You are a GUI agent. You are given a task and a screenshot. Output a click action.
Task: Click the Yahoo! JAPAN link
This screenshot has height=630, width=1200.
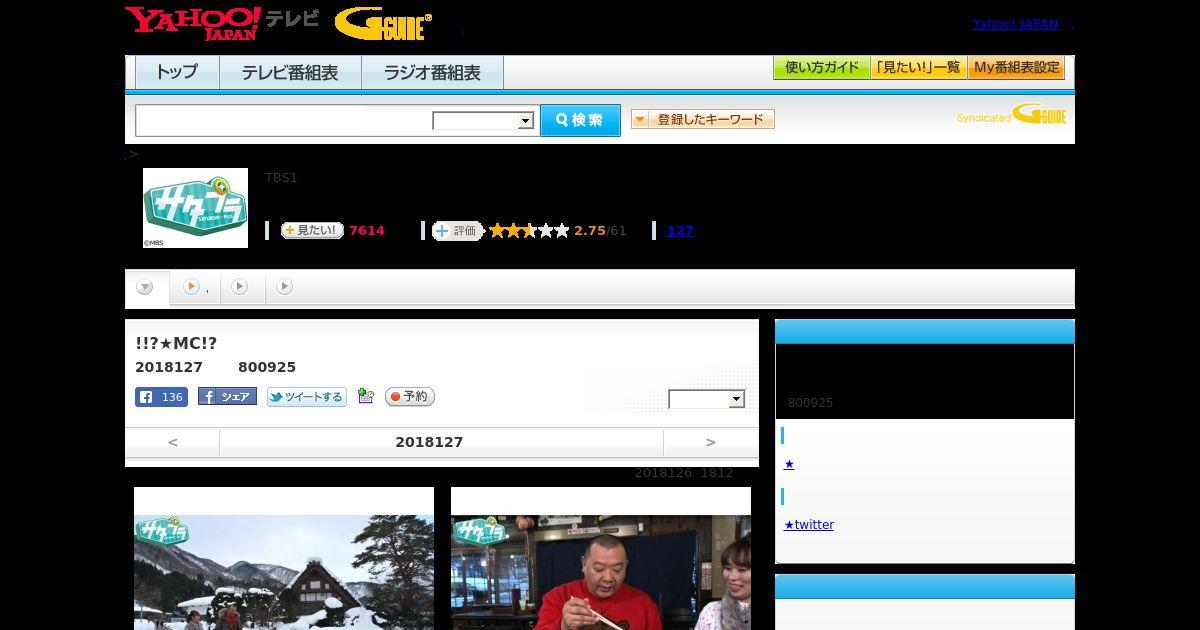(1015, 24)
